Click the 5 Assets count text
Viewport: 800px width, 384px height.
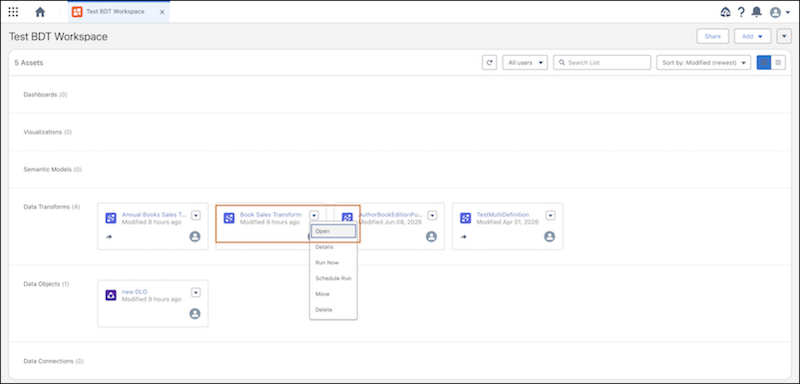(x=29, y=63)
